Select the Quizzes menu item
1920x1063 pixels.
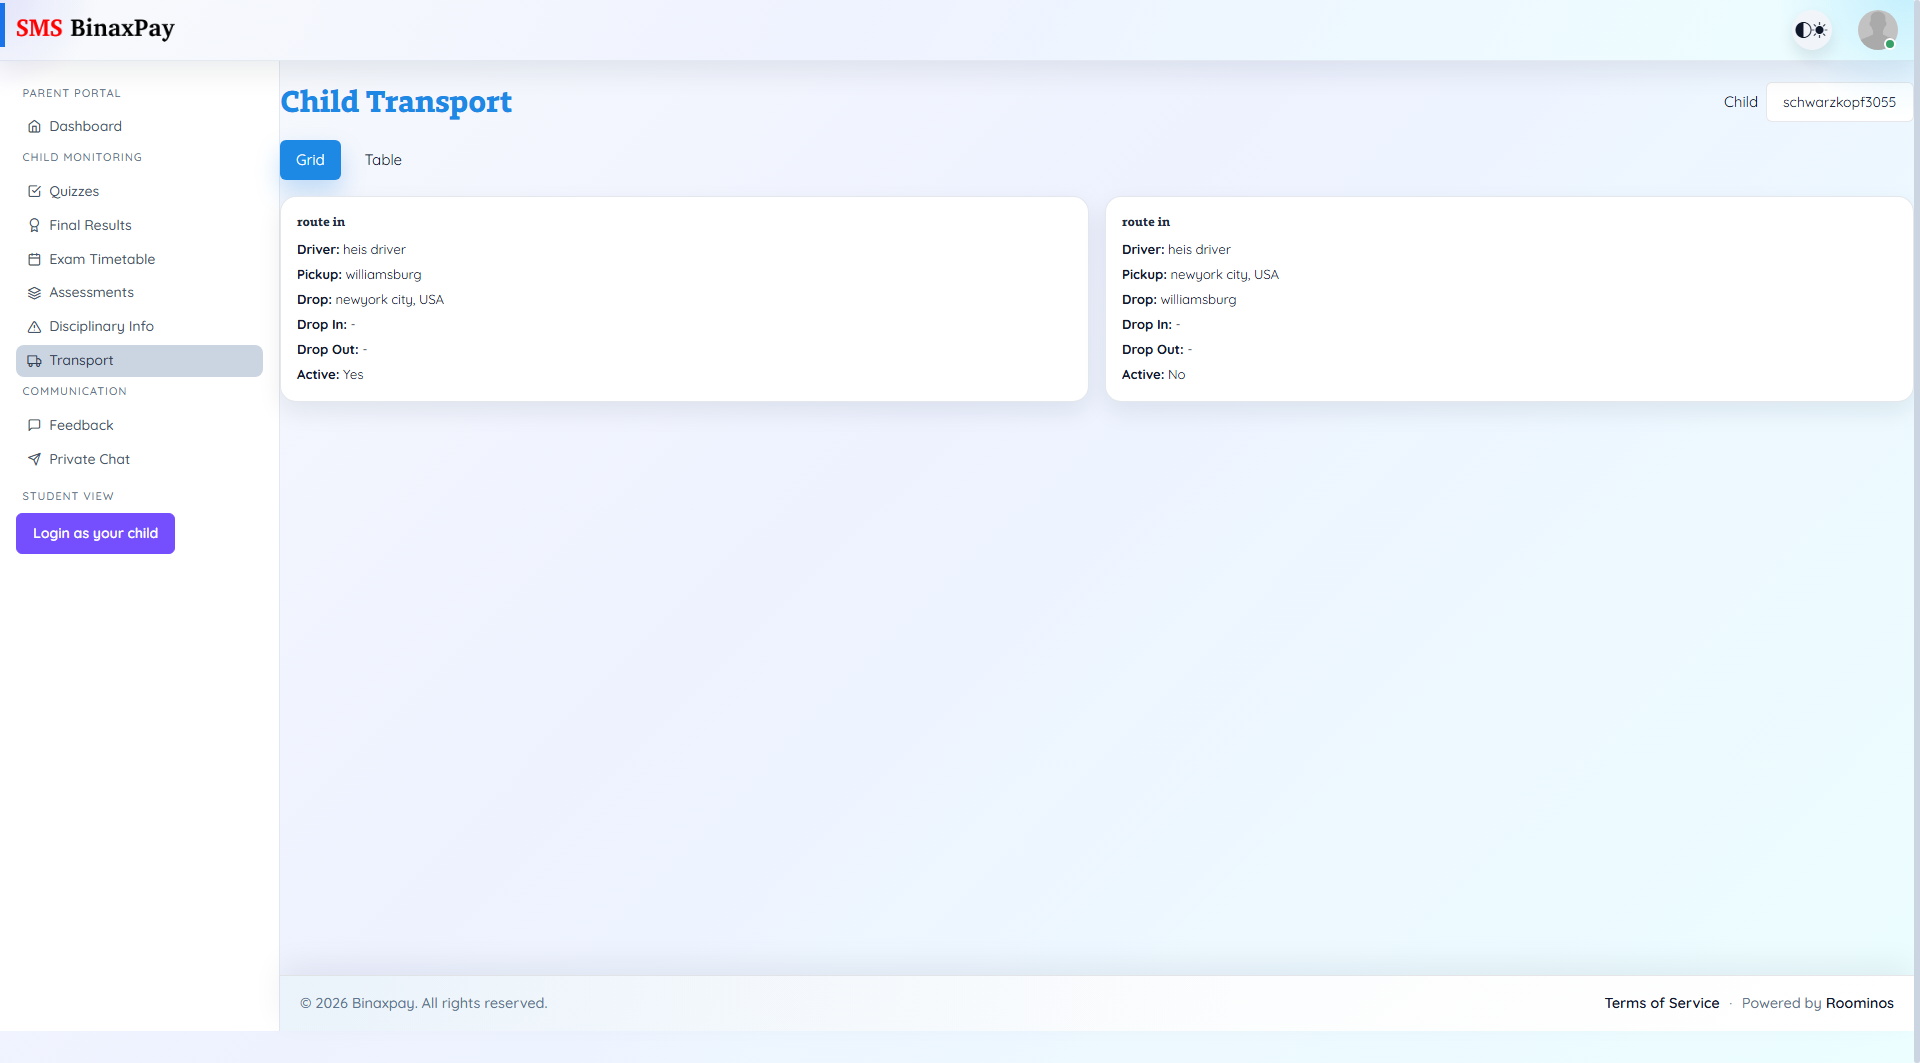74,191
